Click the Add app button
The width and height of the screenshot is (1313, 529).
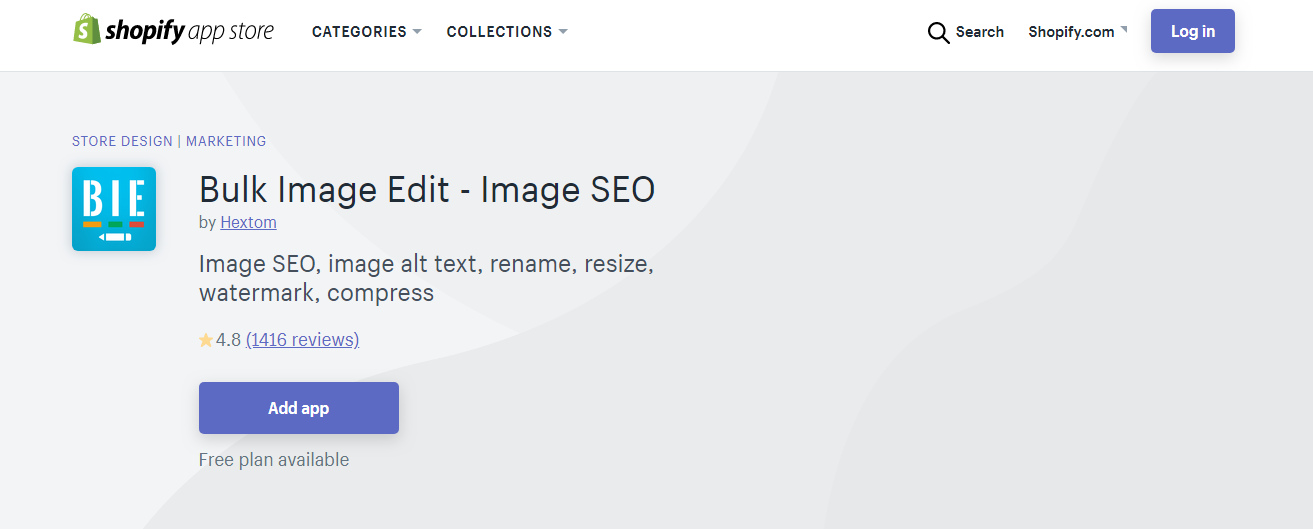(x=299, y=408)
